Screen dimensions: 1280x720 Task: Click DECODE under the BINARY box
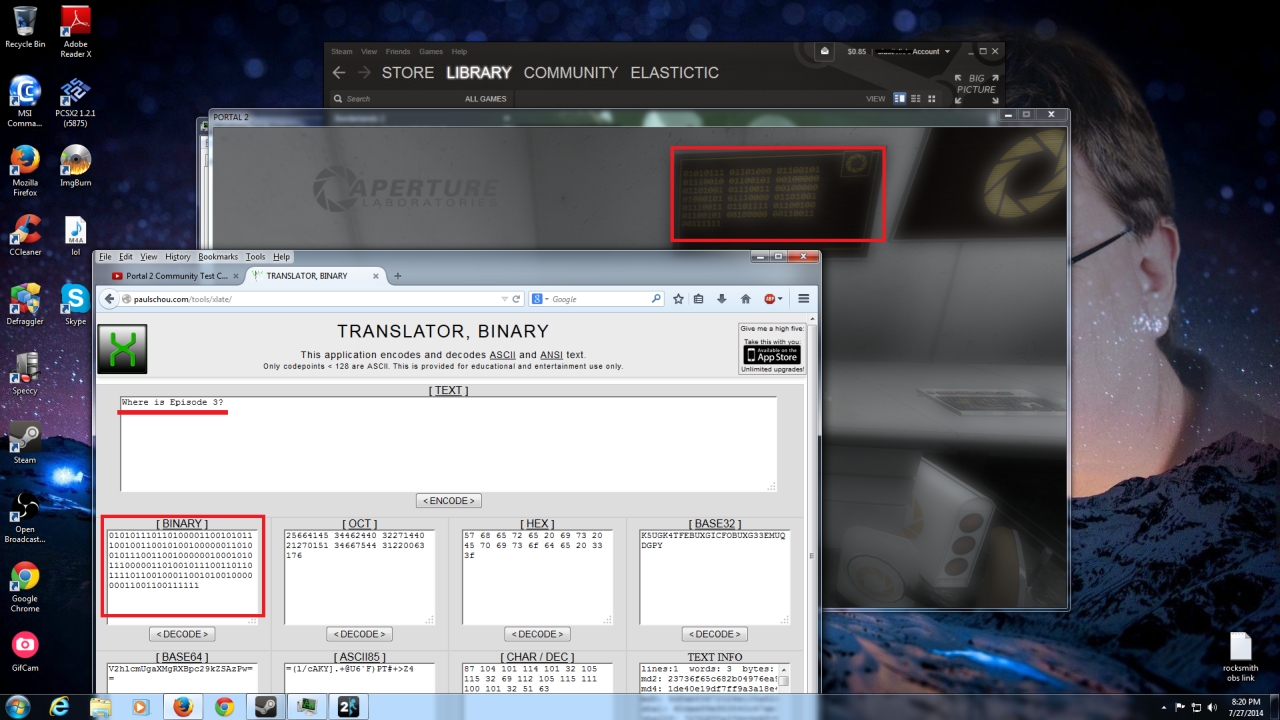pyautogui.click(x=182, y=634)
